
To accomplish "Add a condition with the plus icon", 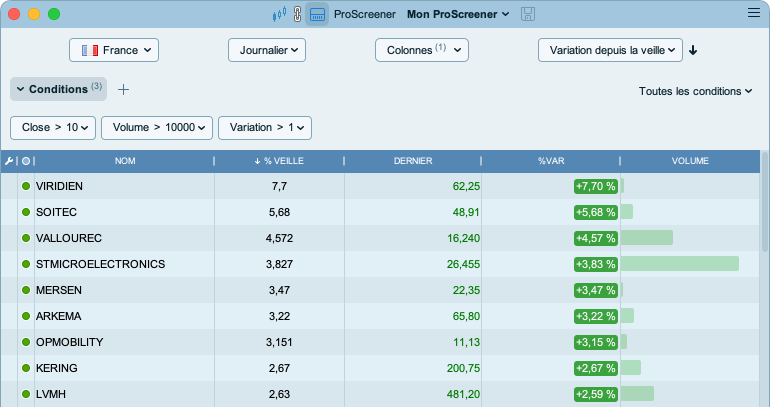I will click(x=123, y=89).
